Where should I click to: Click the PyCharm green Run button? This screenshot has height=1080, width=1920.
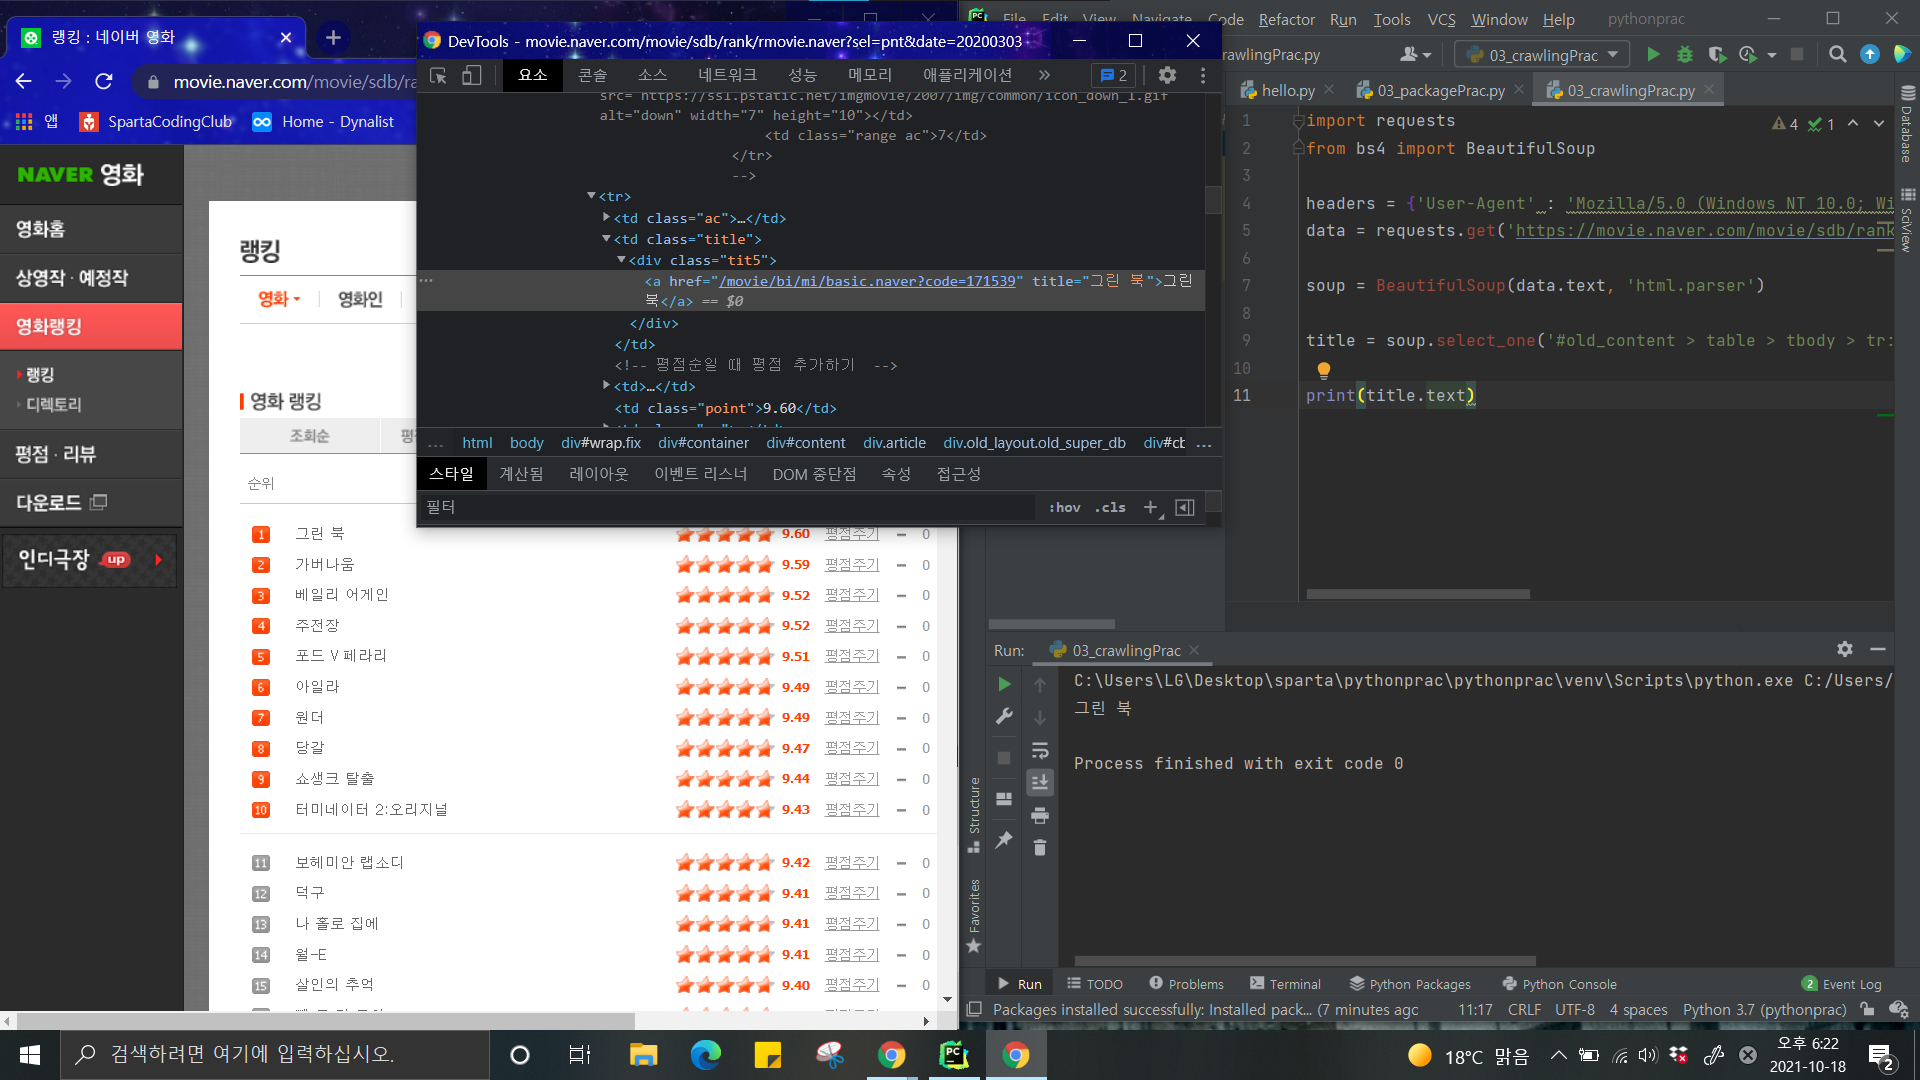(1653, 55)
